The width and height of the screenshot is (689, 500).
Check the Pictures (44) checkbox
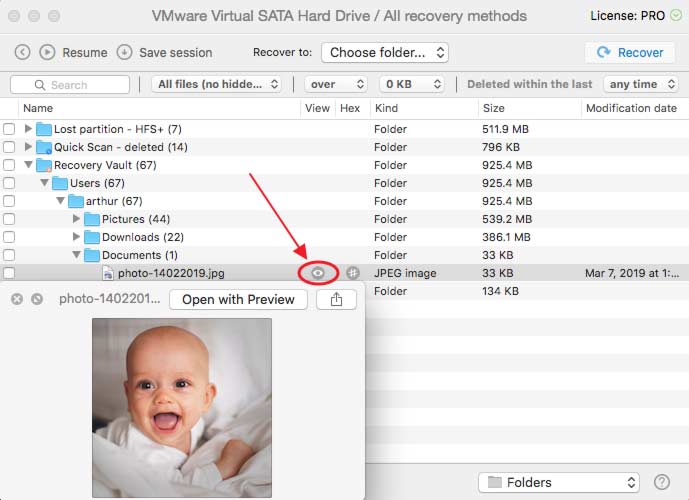(x=9, y=219)
